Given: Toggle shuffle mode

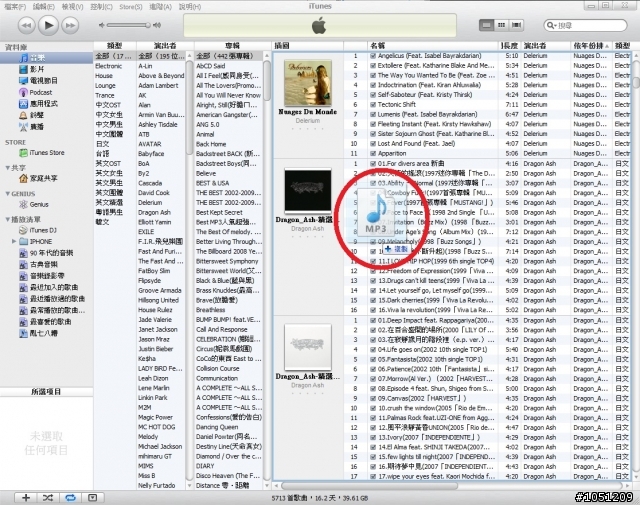Looking at the screenshot, I should 48,498.
